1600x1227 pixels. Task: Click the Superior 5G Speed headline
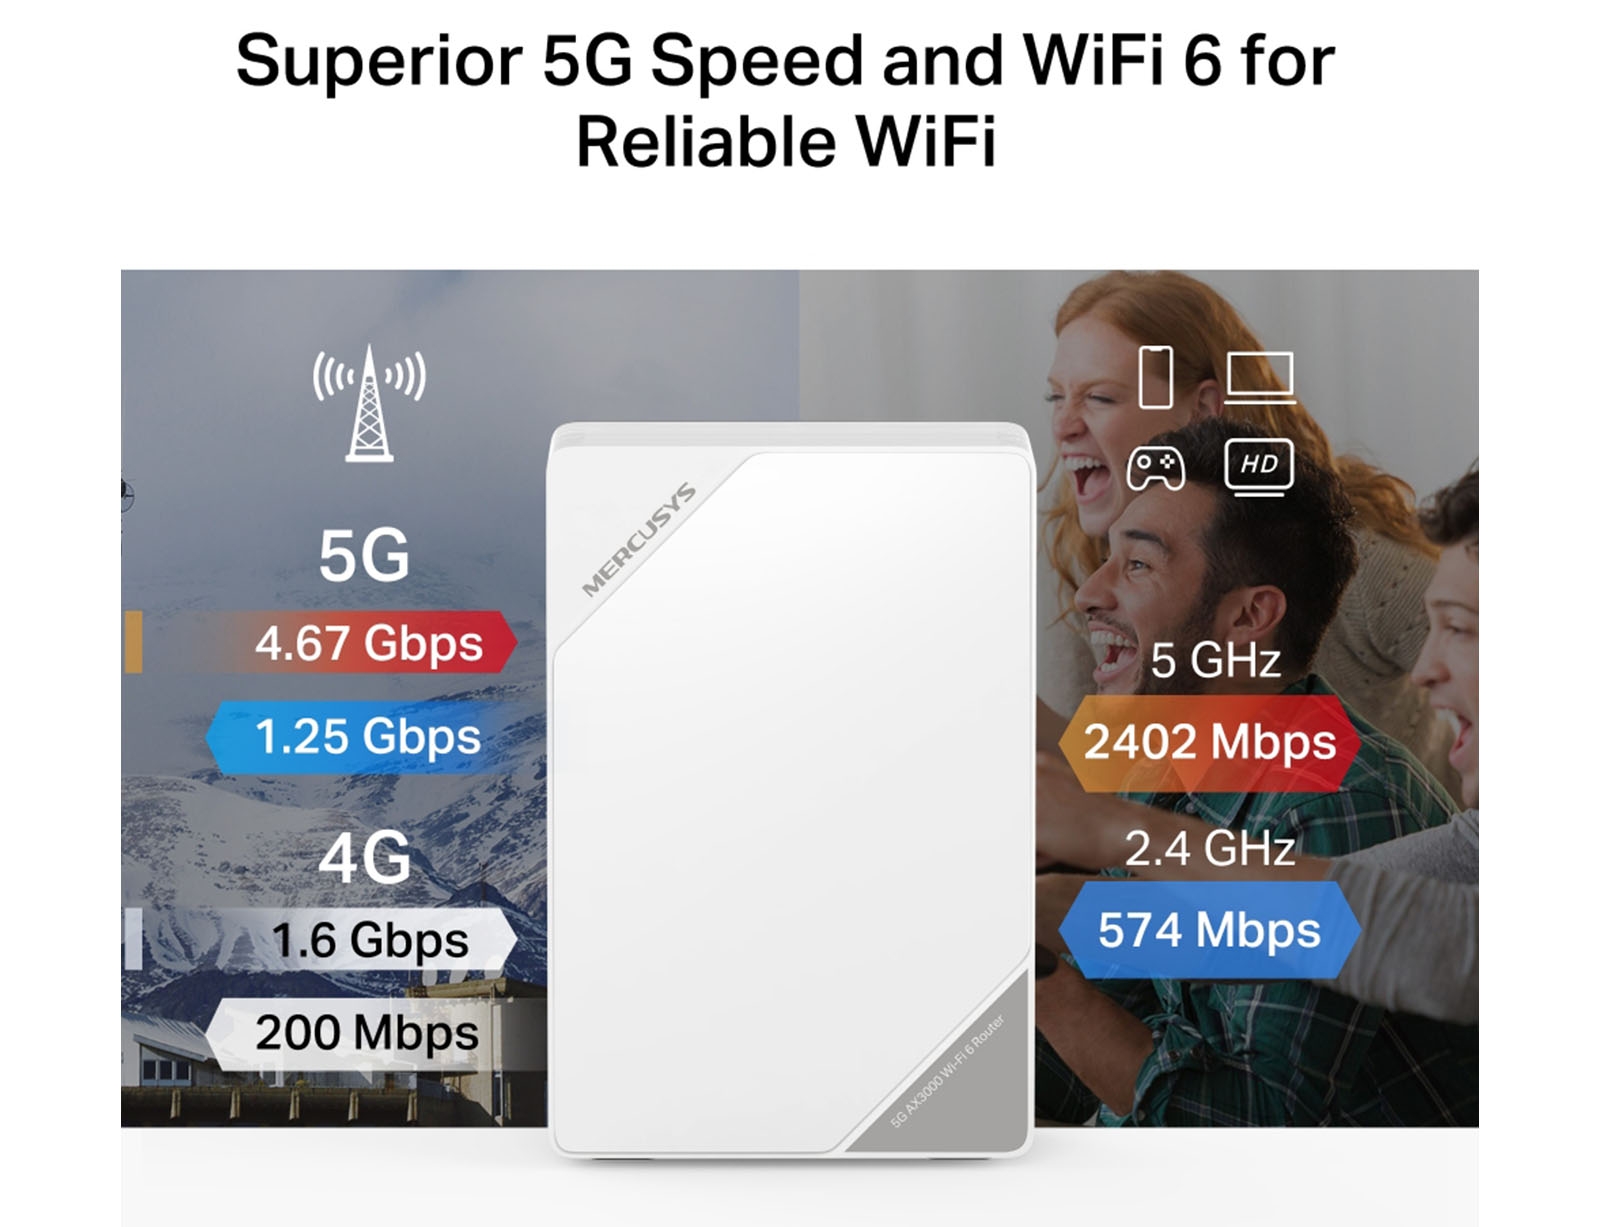click(x=785, y=60)
